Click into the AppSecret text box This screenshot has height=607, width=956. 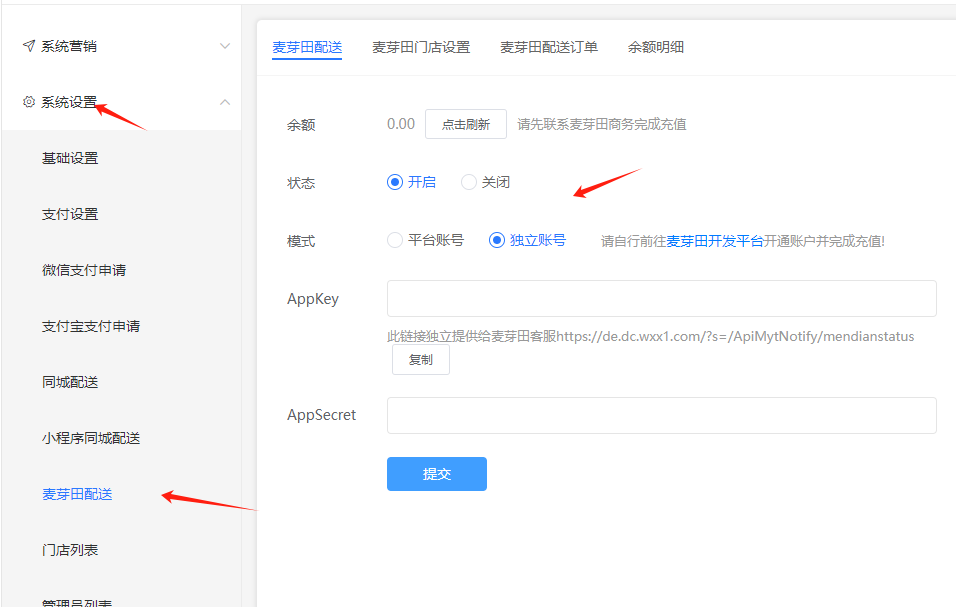661,415
